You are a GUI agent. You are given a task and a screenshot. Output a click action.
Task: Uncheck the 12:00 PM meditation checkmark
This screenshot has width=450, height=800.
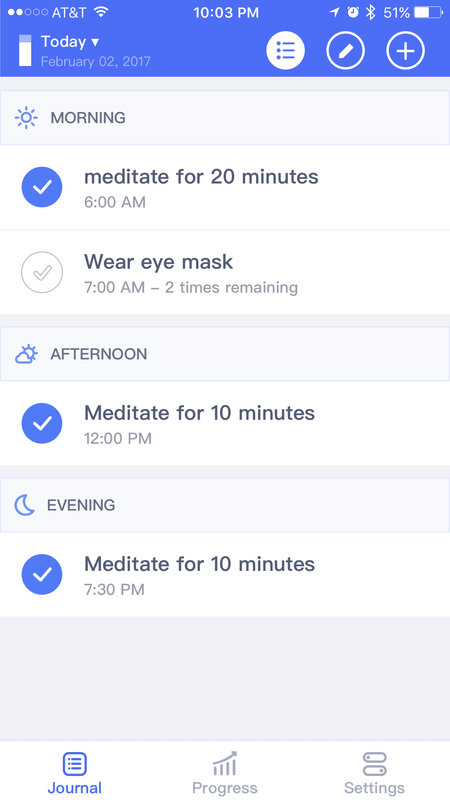coord(42,423)
